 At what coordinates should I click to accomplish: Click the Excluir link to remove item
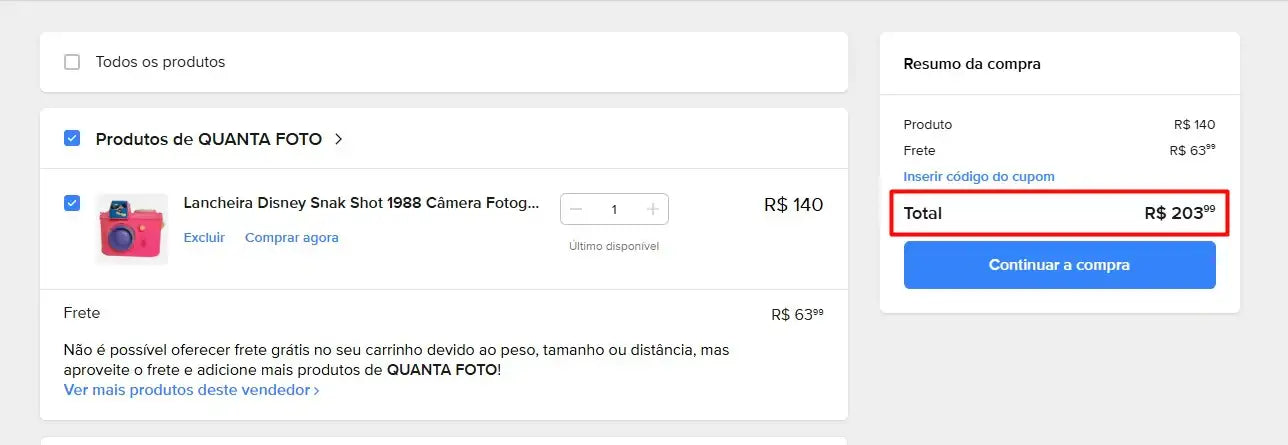[x=204, y=237]
